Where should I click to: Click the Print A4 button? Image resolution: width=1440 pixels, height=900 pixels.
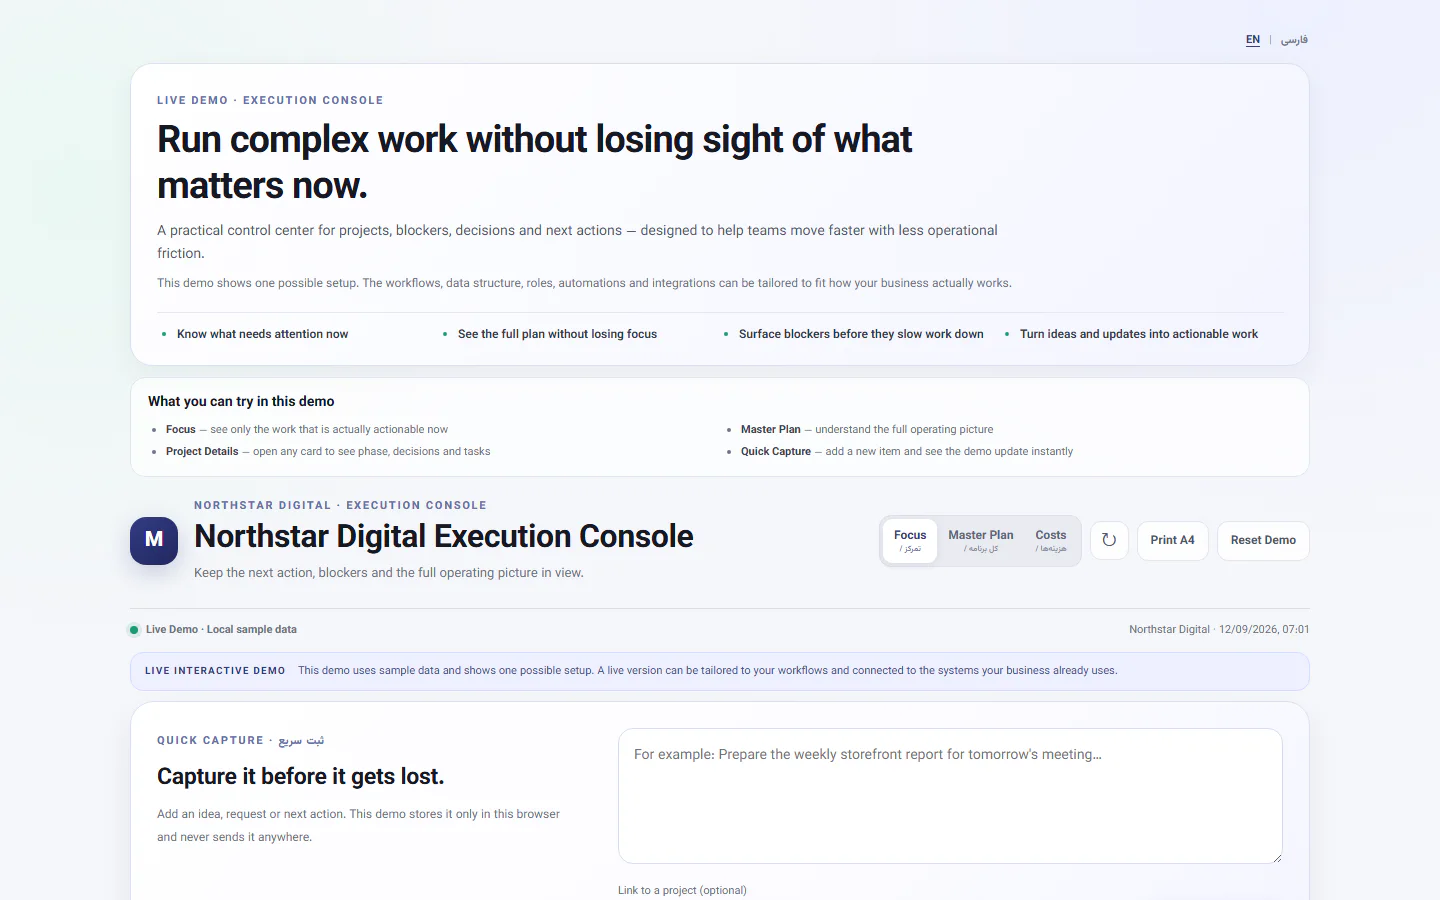1173,540
